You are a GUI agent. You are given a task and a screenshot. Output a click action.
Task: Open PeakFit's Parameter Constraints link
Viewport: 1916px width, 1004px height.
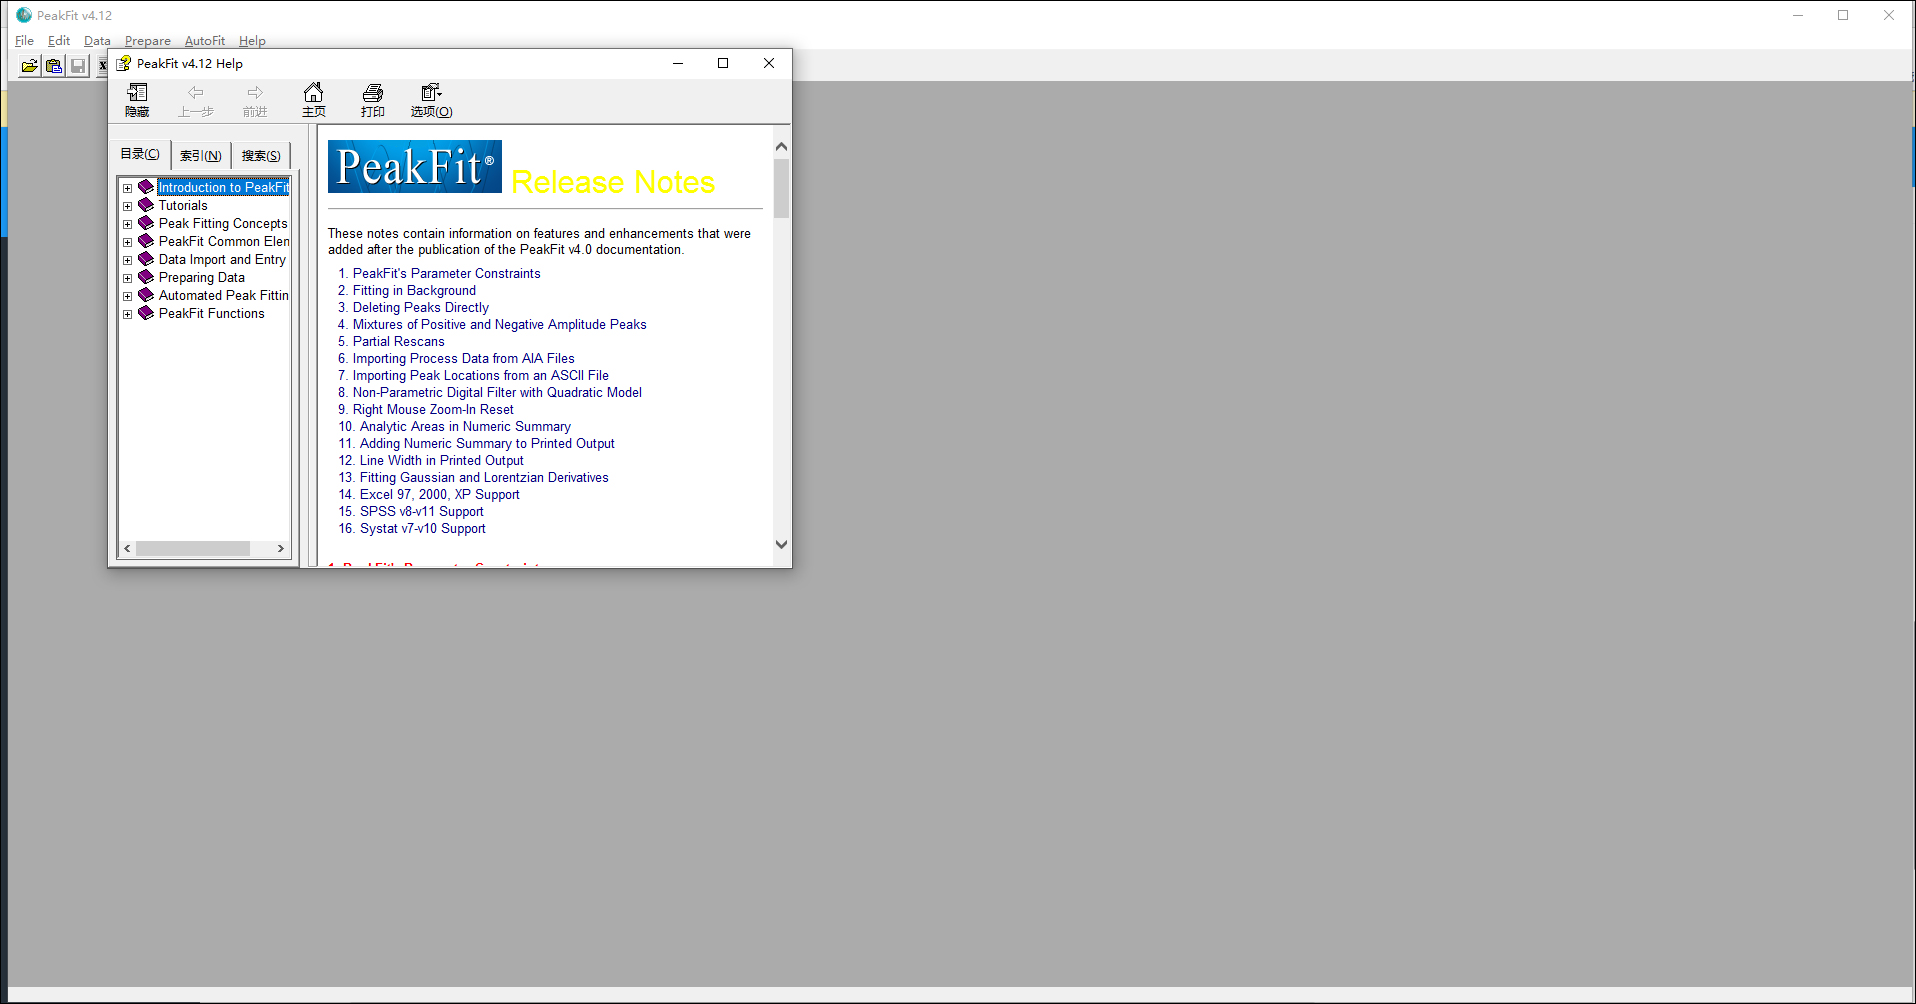point(446,273)
